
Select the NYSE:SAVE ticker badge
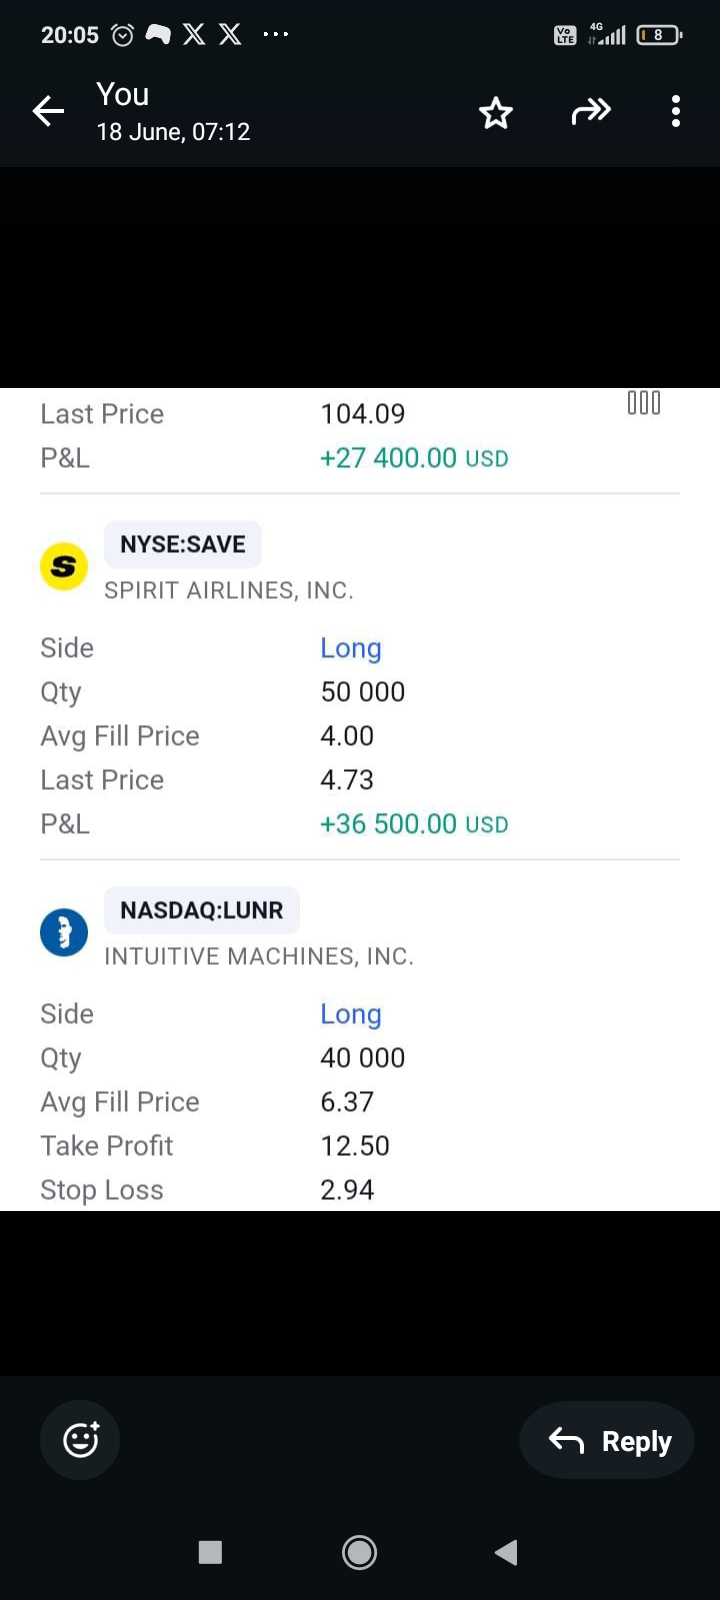click(183, 544)
